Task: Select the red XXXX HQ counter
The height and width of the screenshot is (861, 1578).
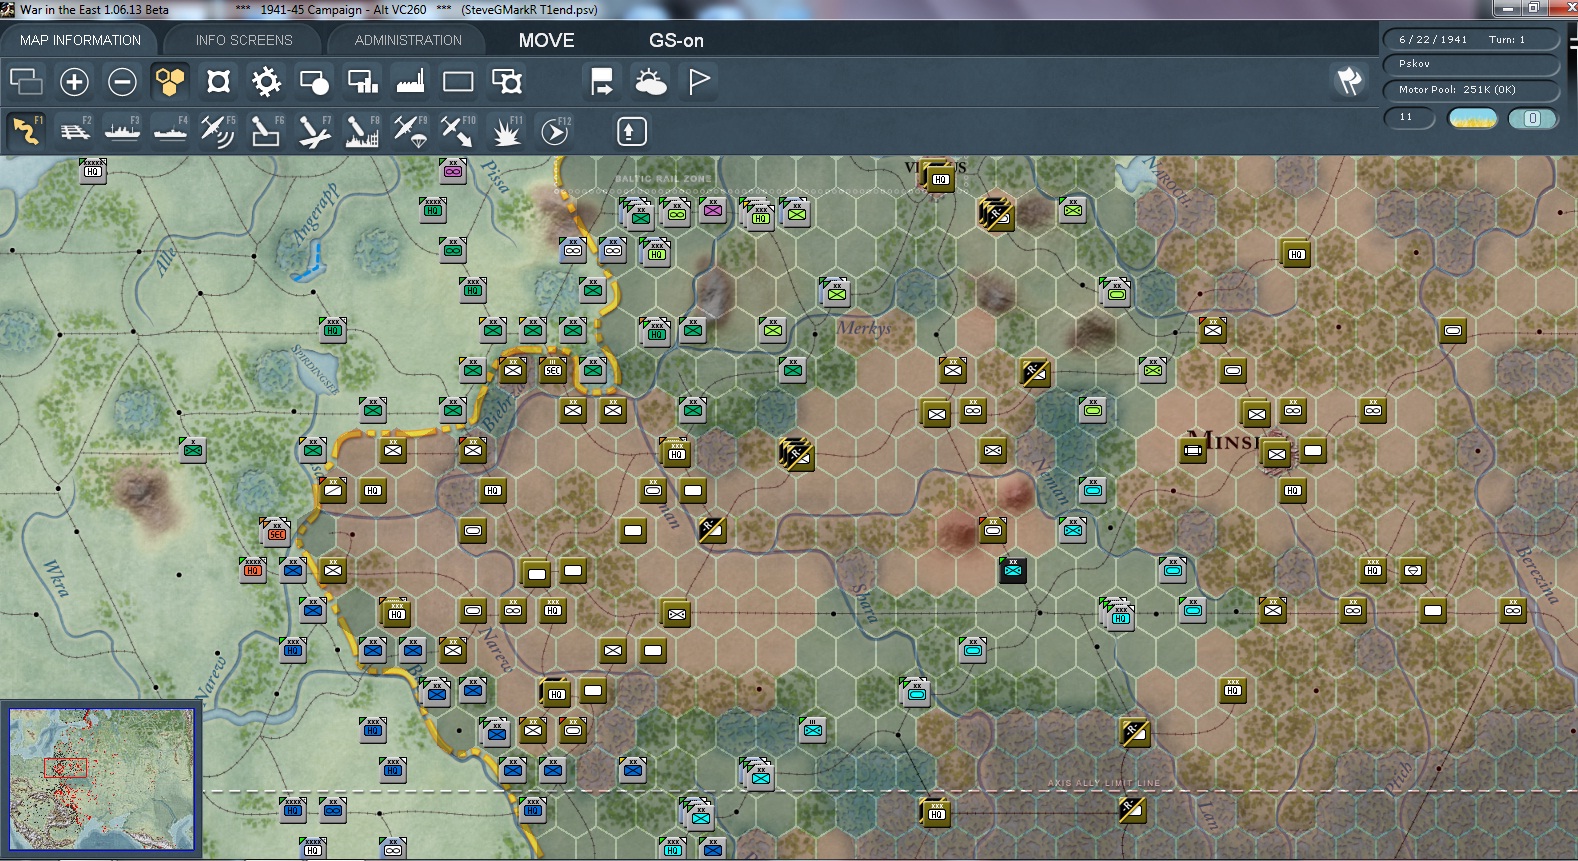Action: (x=253, y=570)
